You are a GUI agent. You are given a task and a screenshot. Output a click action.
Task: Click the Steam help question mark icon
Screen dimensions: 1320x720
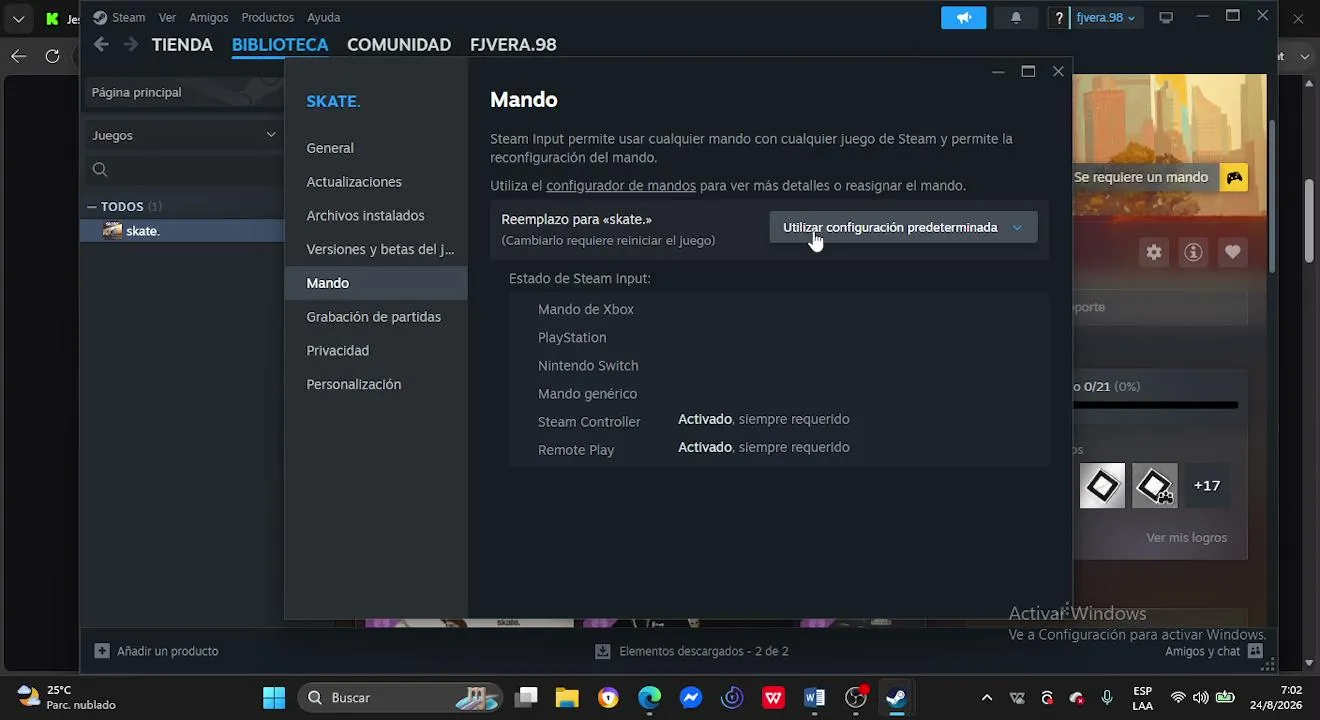1059,18
